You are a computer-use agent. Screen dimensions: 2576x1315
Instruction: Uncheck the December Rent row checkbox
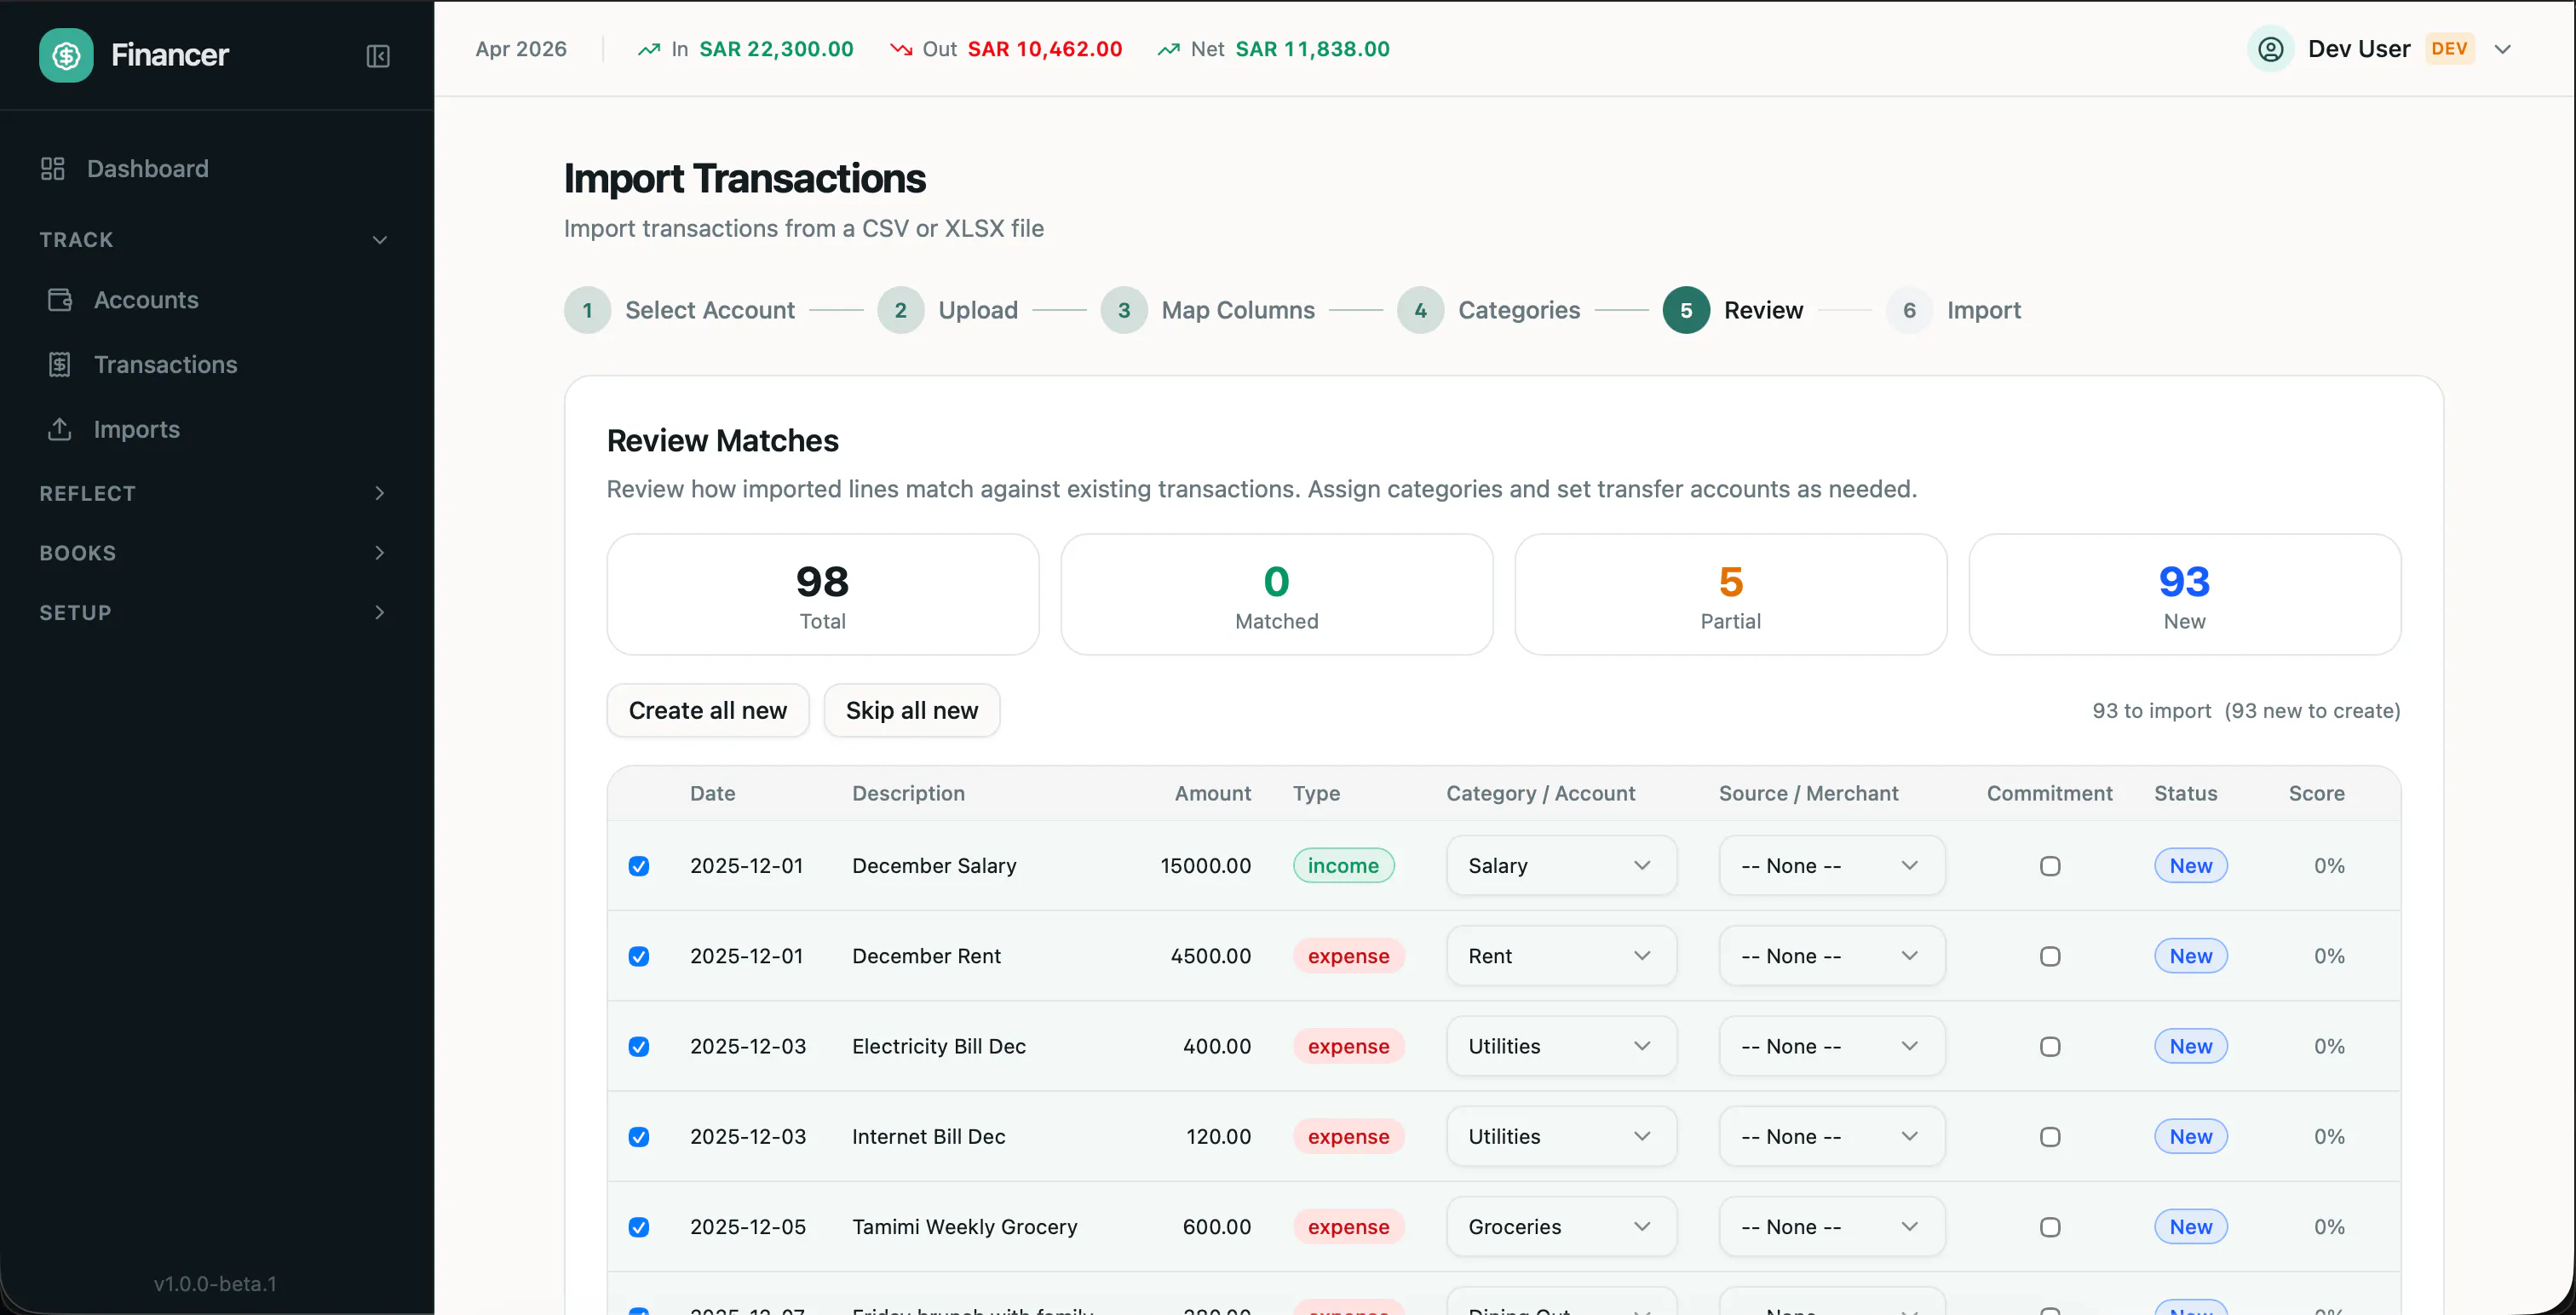point(639,957)
